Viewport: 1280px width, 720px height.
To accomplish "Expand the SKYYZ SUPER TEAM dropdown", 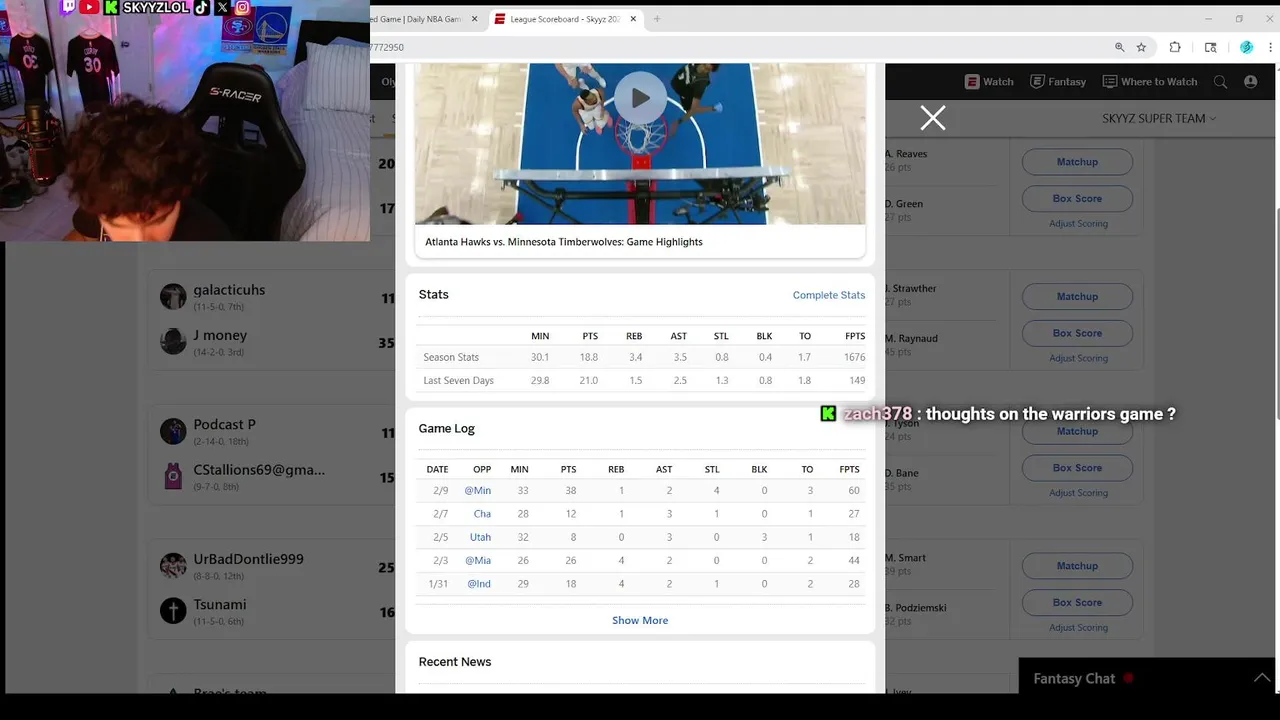I will pos(1159,118).
